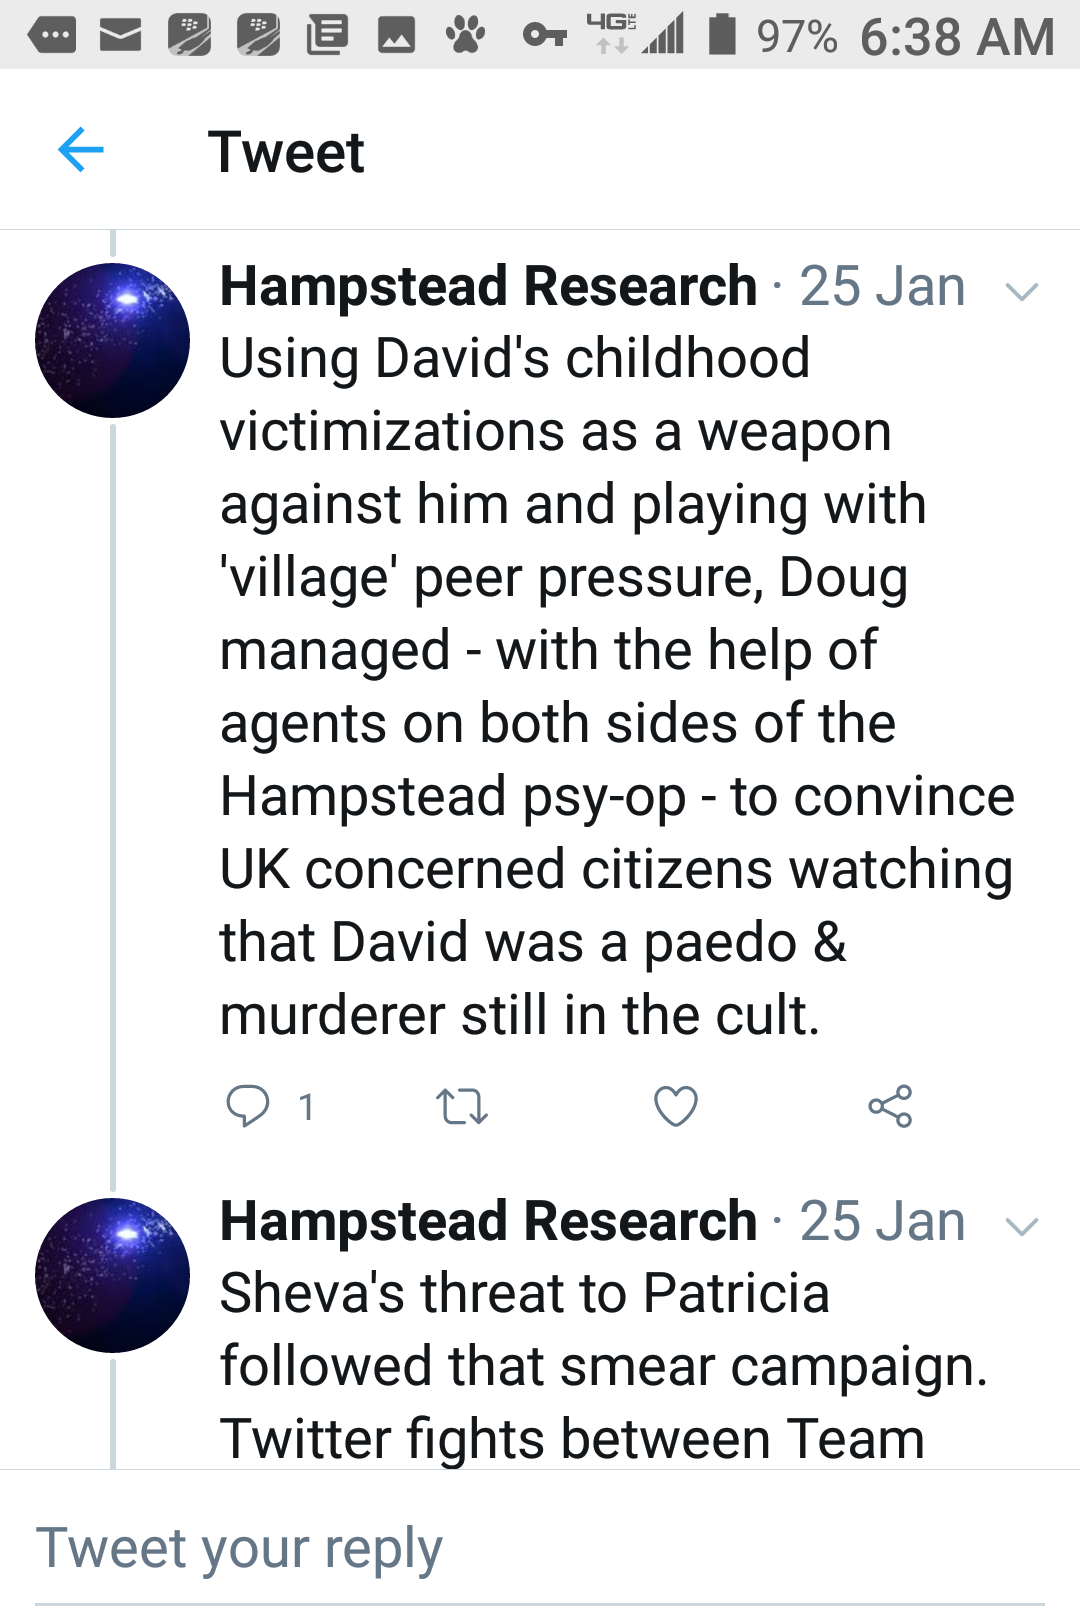This screenshot has height=1620, width=1080.
Task: Expand second tweet's dropdown chevron
Action: click(1021, 1226)
